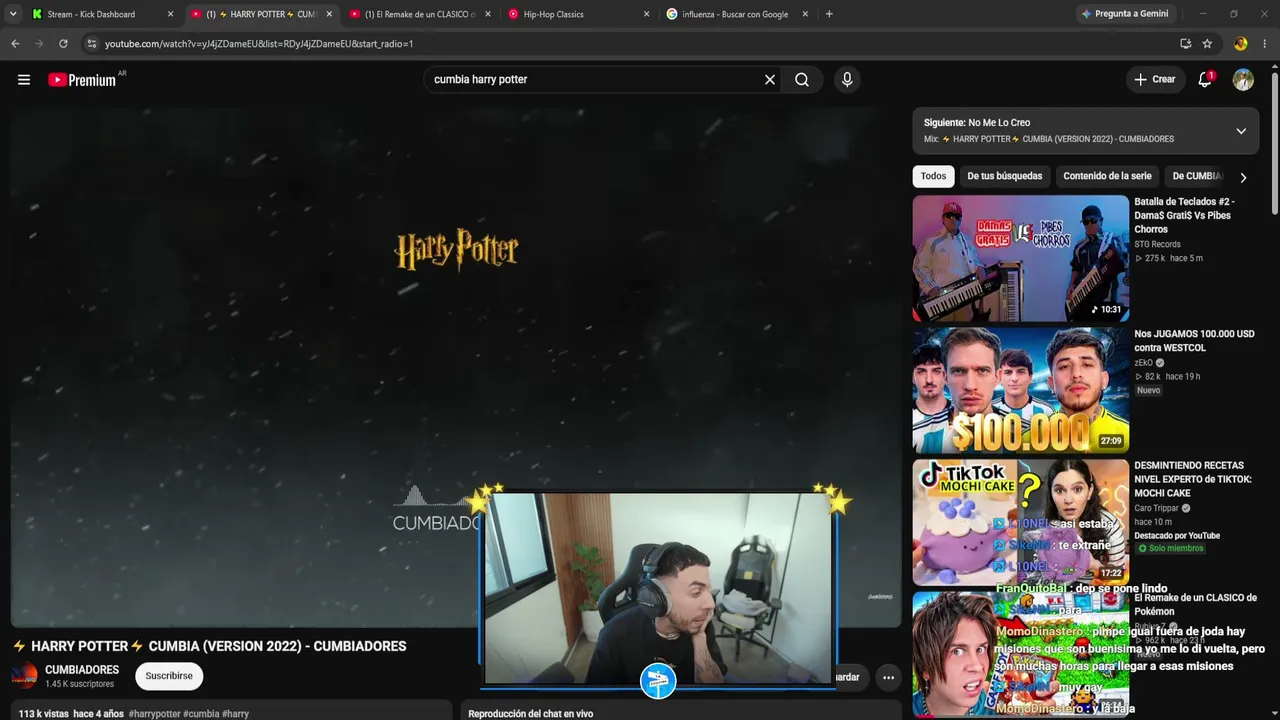Go to YouTube Premium home logo
The width and height of the screenshot is (1280, 720).
click(82, 80)
